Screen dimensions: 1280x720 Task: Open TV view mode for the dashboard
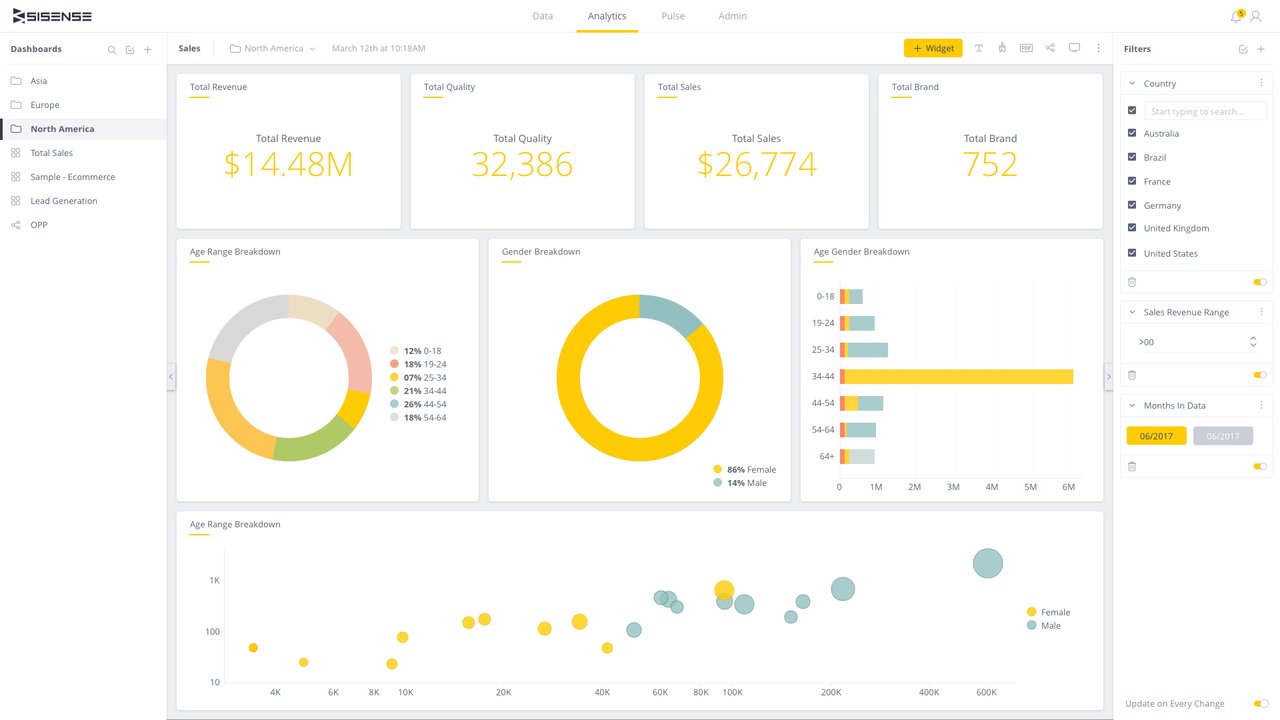(x=1075, y=48)
